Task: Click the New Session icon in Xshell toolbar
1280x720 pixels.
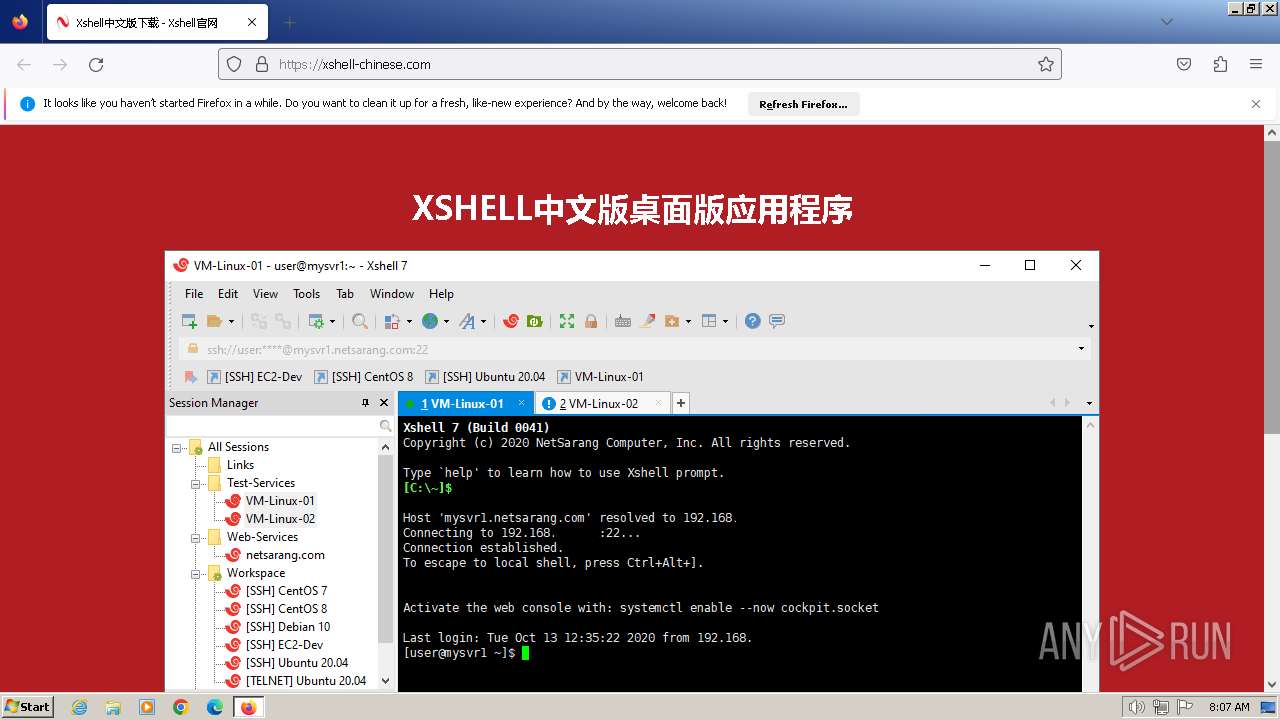Action: pos(189,321)
